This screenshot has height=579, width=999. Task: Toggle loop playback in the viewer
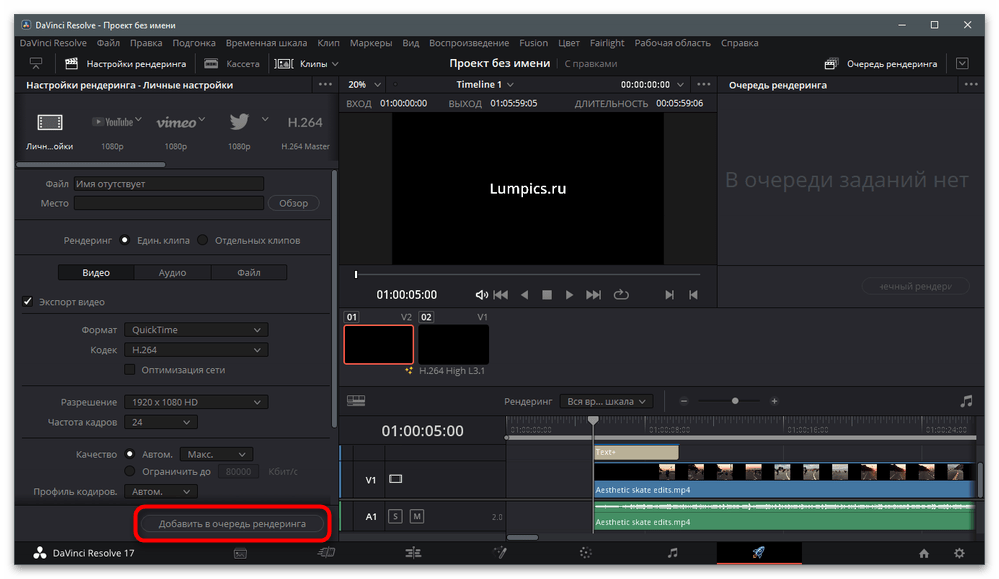coord(621,295)
